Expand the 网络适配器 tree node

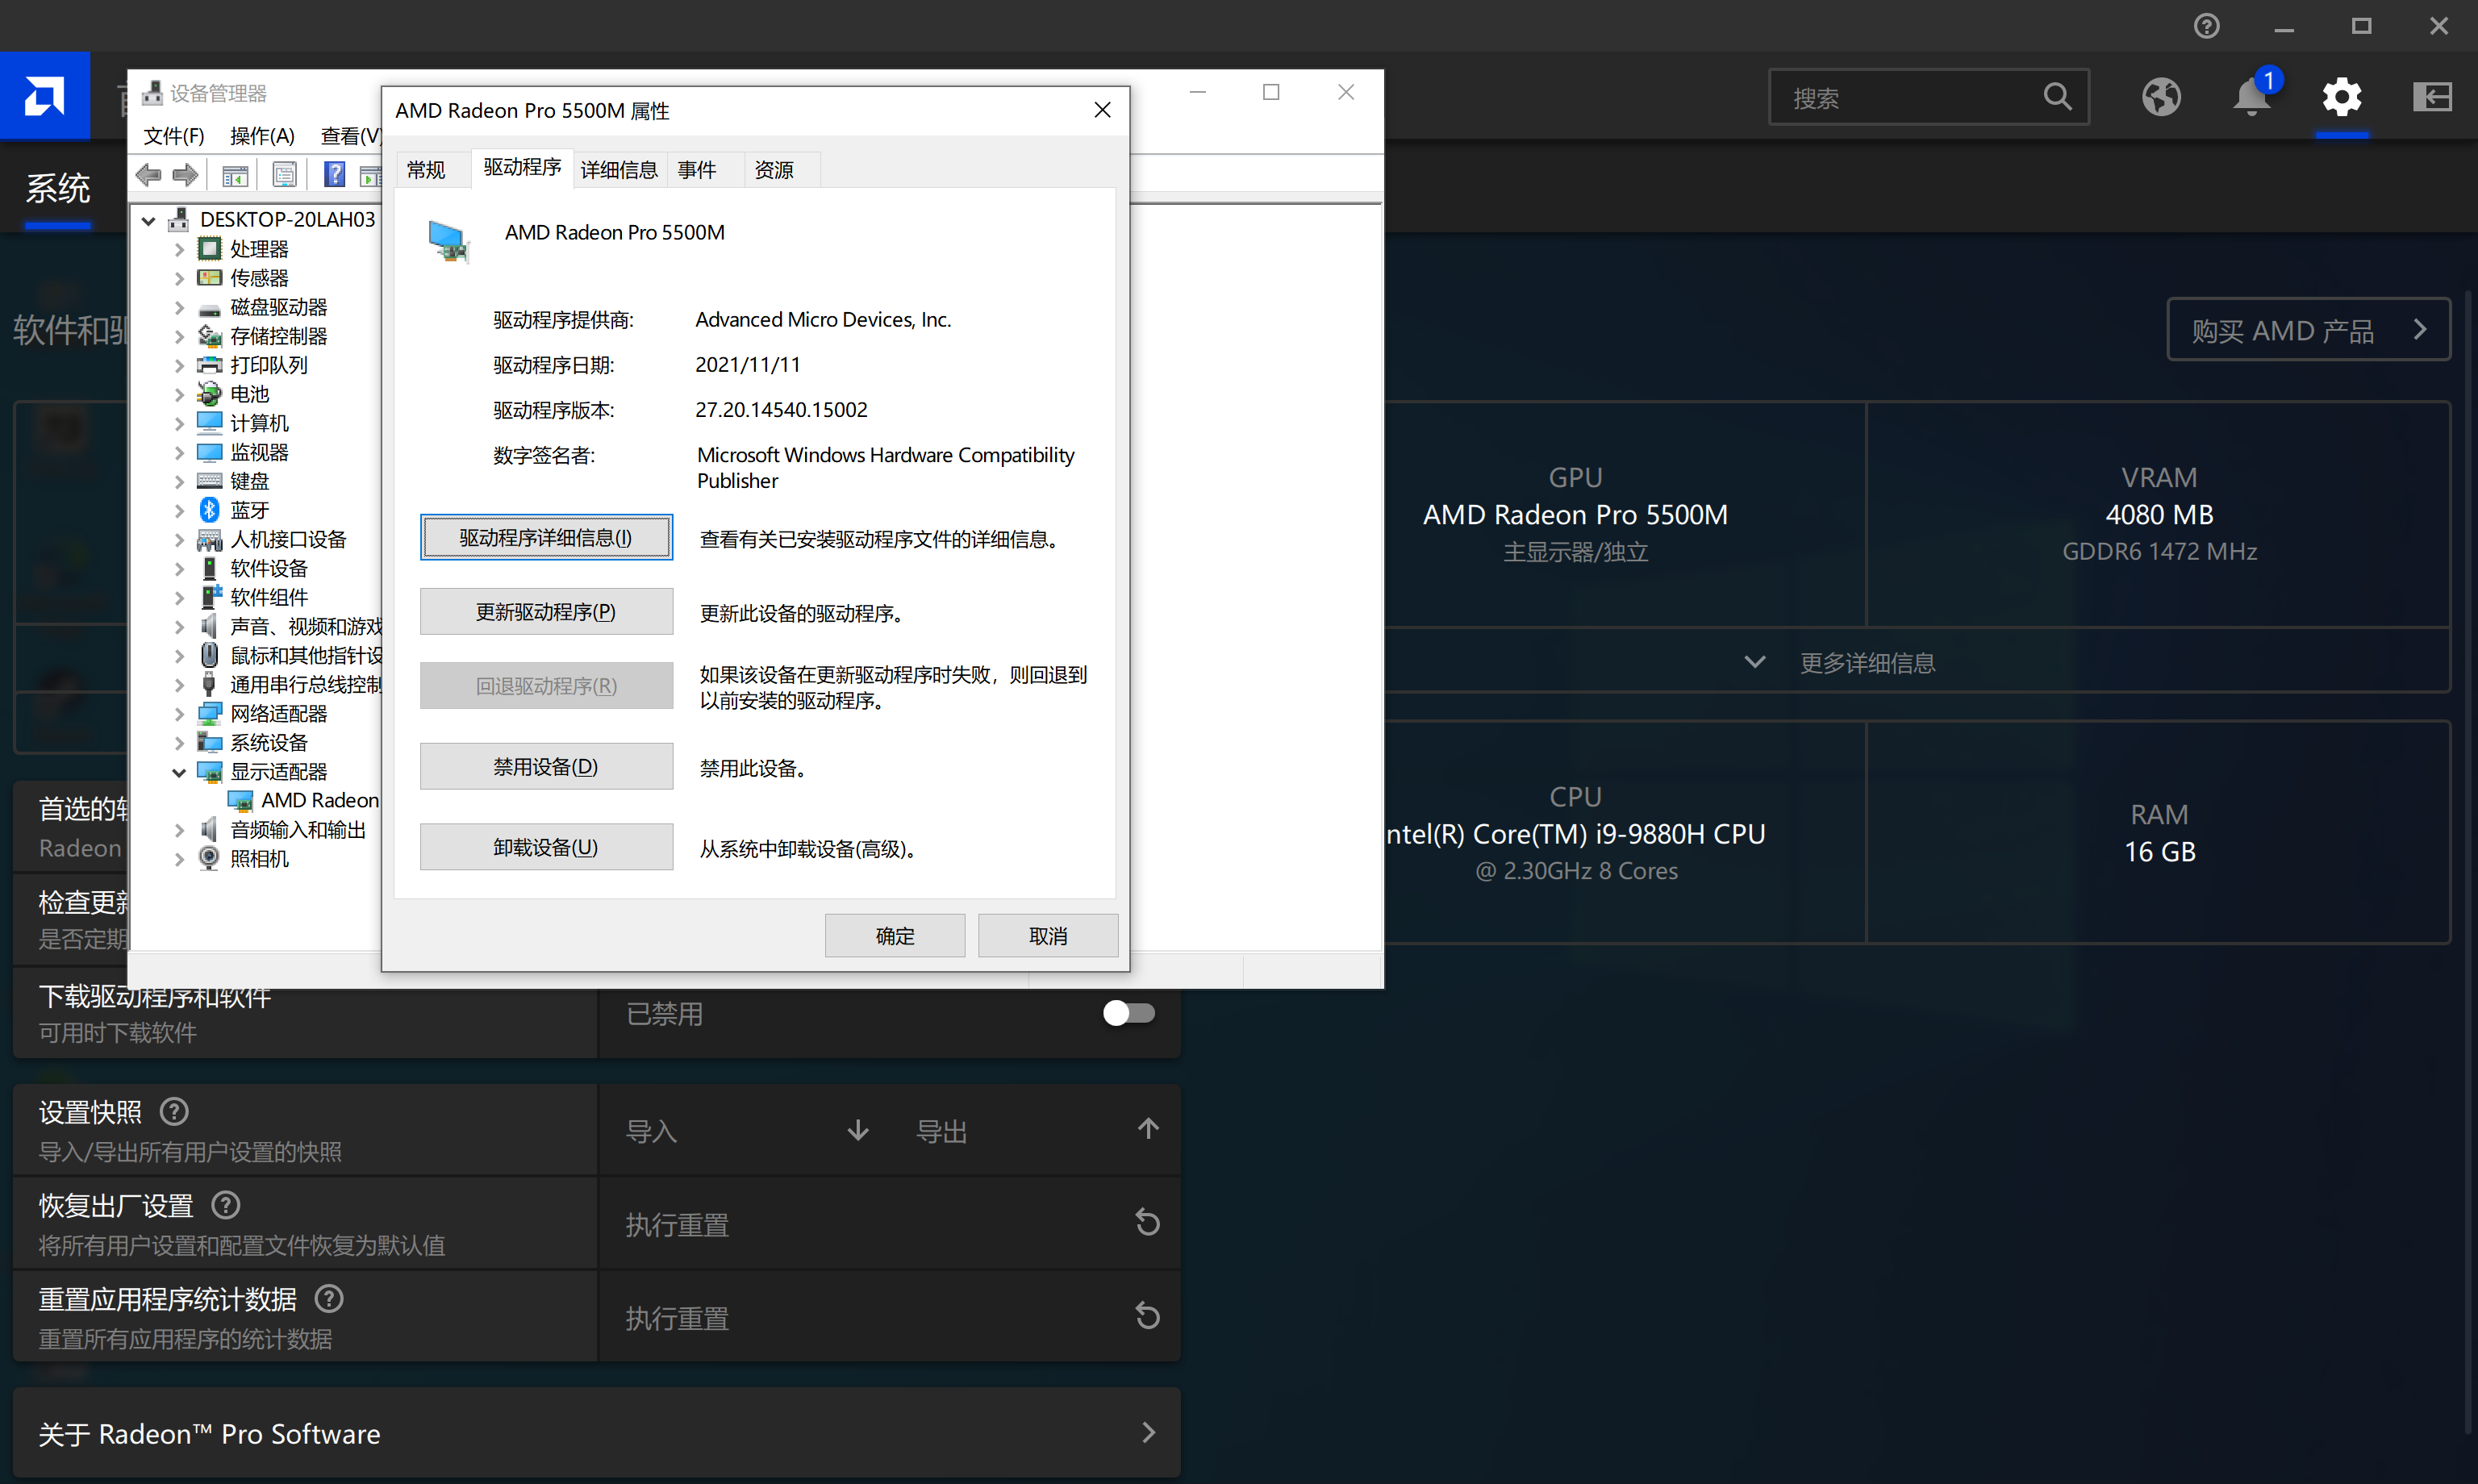pos(179,714)
